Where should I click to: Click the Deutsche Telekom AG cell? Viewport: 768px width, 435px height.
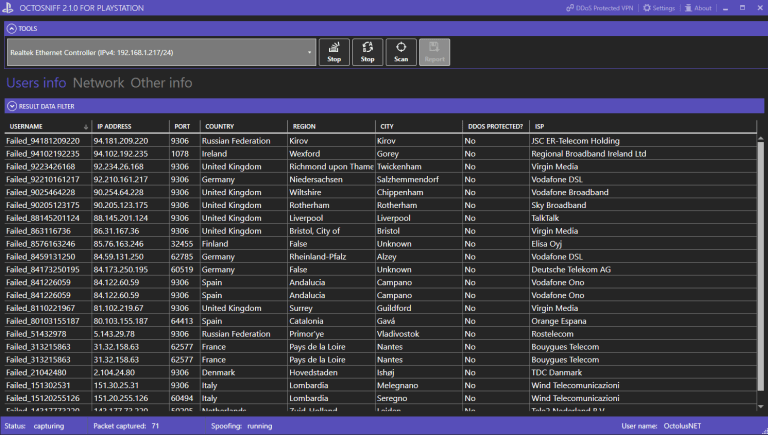[x=571, y=269]
